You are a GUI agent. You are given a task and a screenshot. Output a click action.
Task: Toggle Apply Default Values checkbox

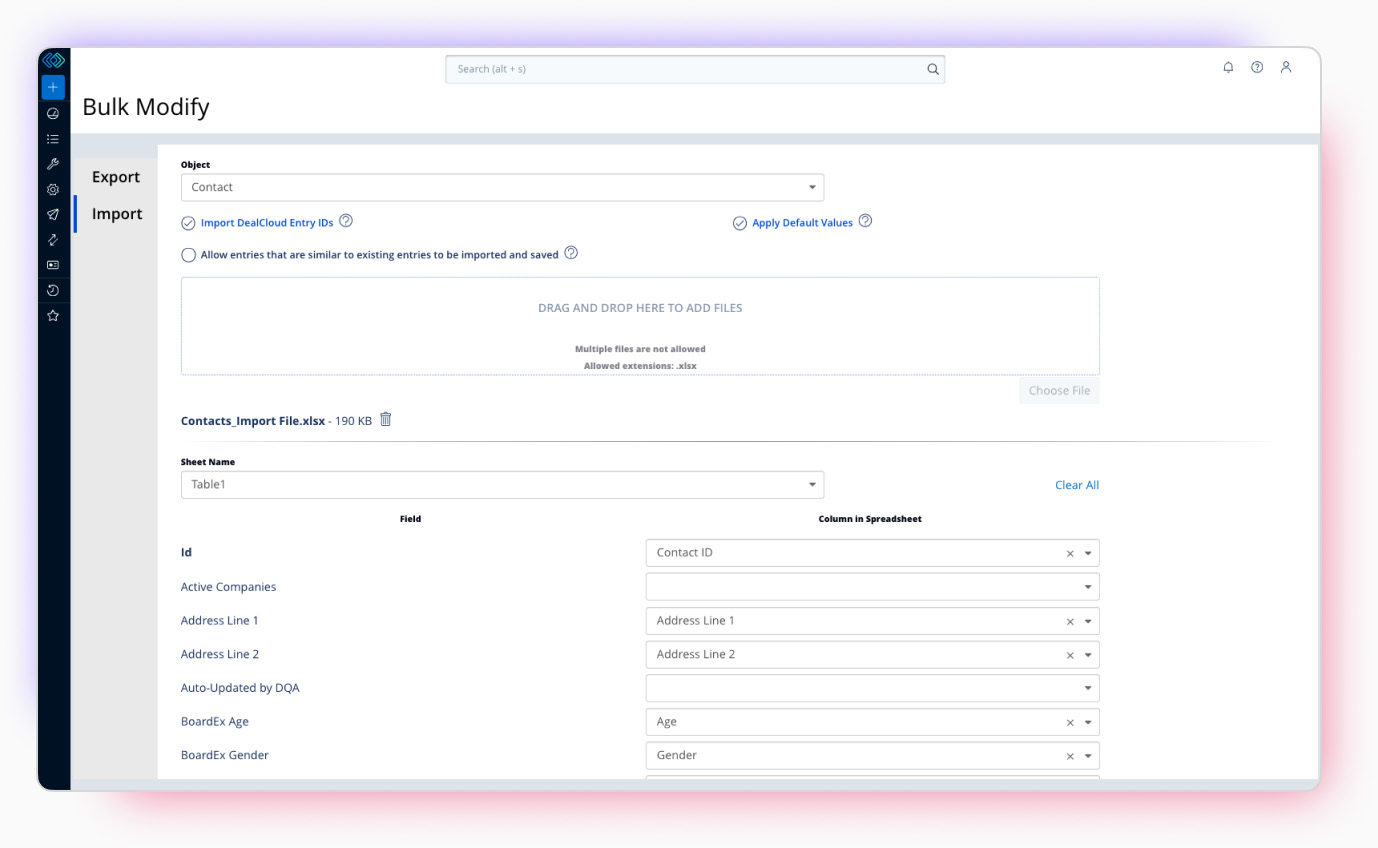tap(740, 223)
